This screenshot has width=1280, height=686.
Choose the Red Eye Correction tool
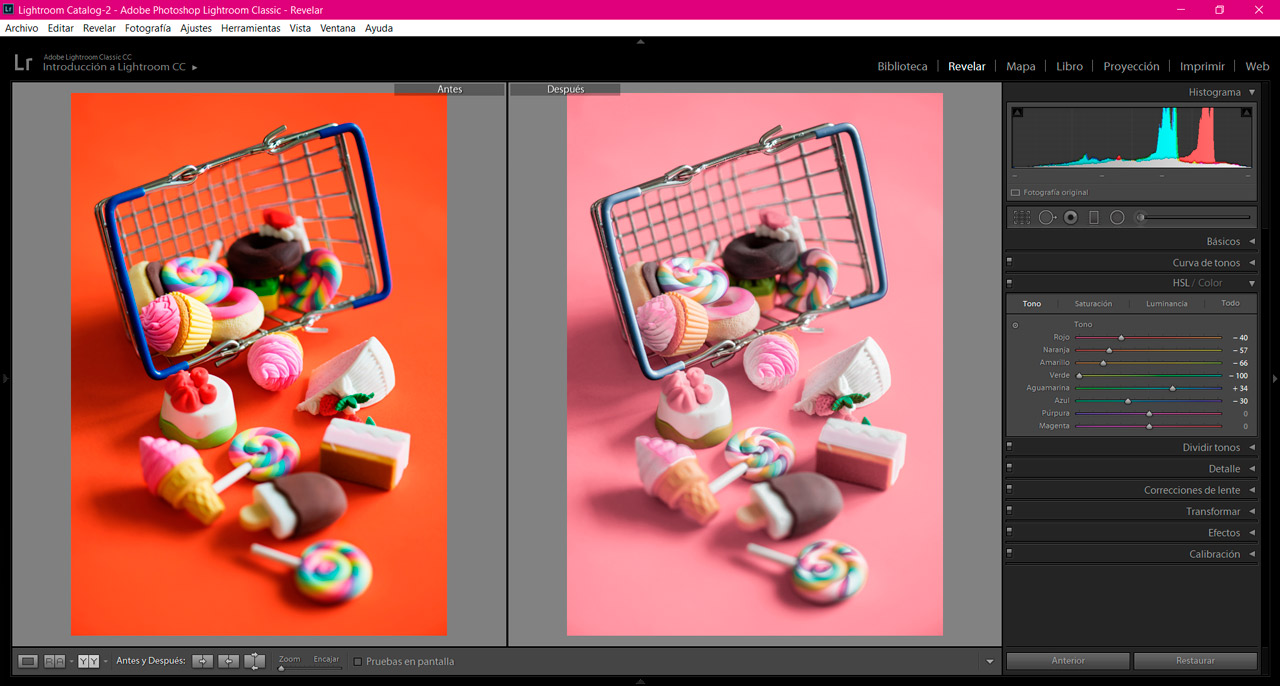[1070, 217]
